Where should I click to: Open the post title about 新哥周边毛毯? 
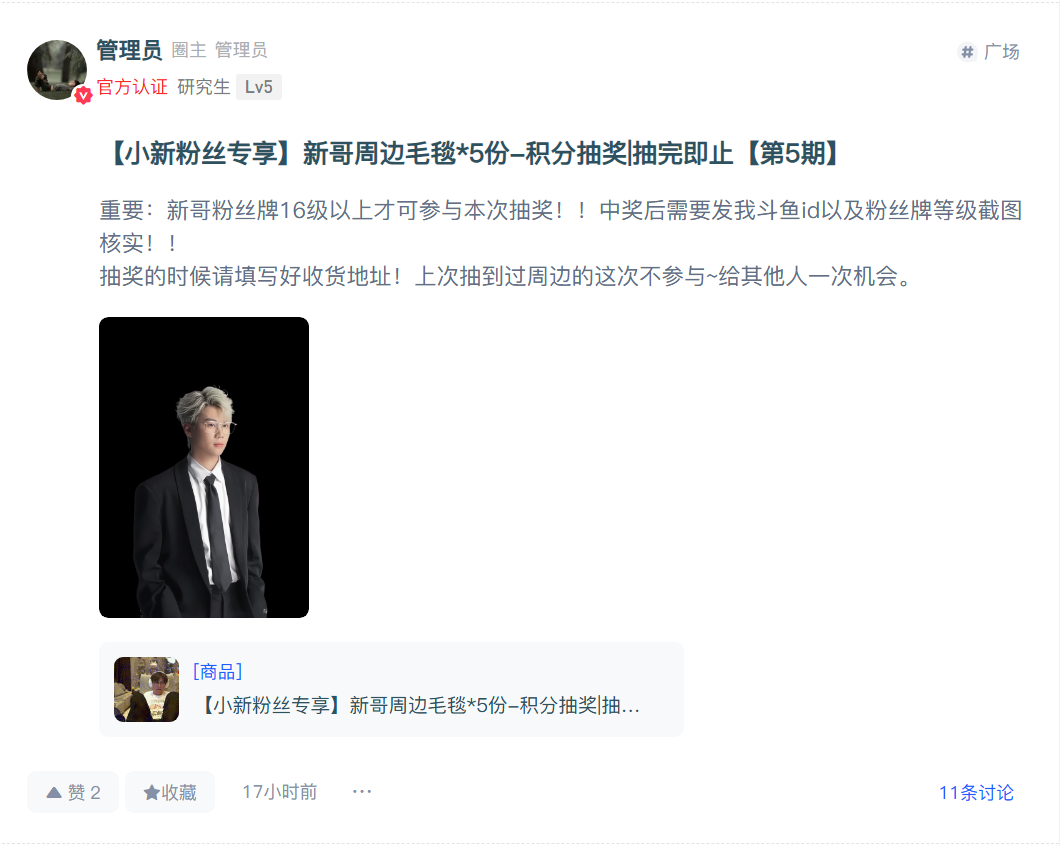(472, 154)
